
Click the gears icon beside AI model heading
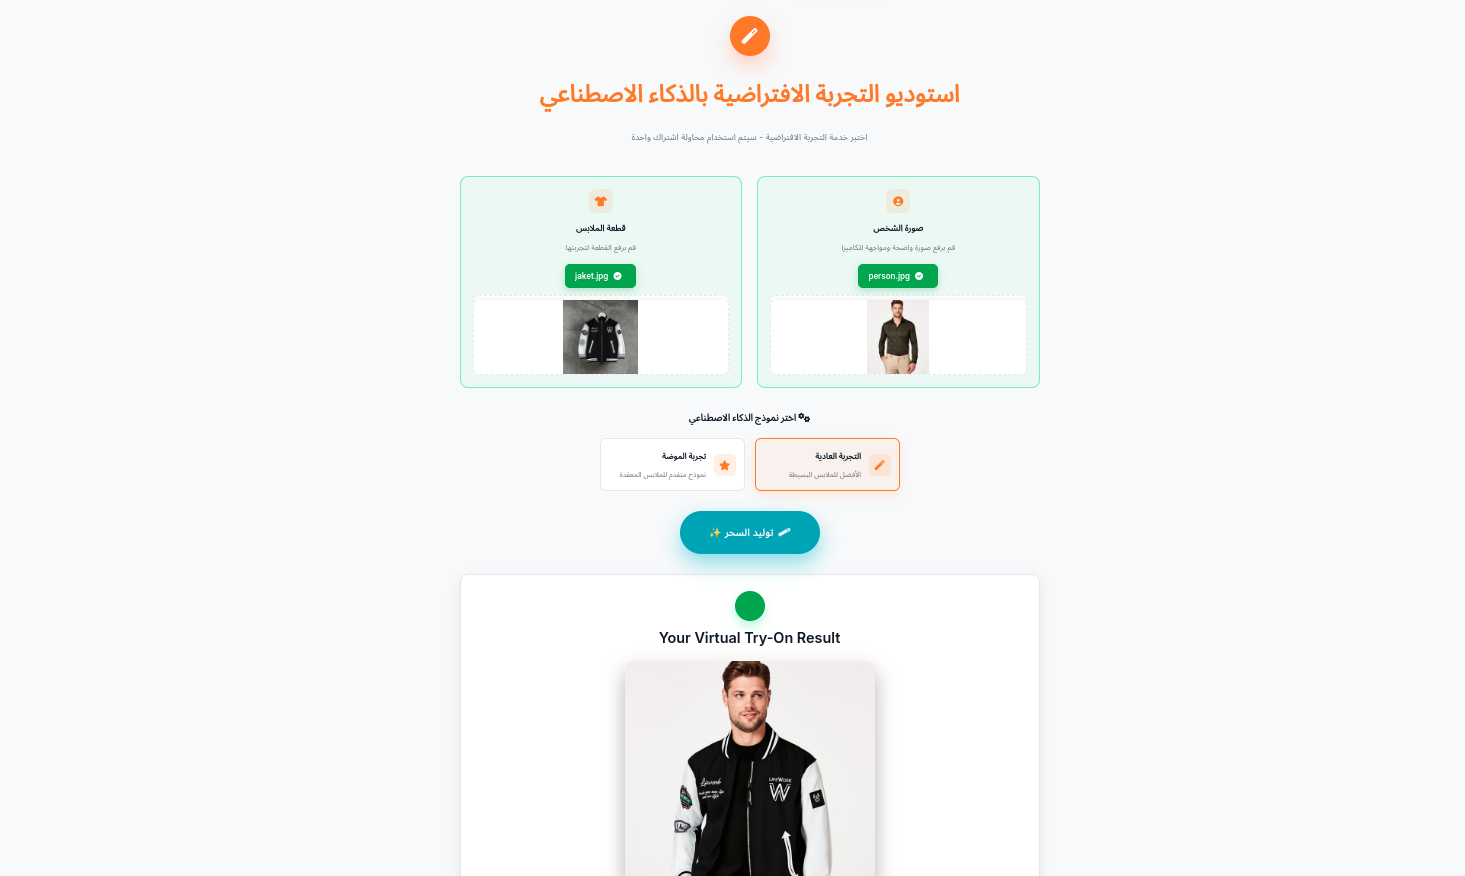(804, 417)
